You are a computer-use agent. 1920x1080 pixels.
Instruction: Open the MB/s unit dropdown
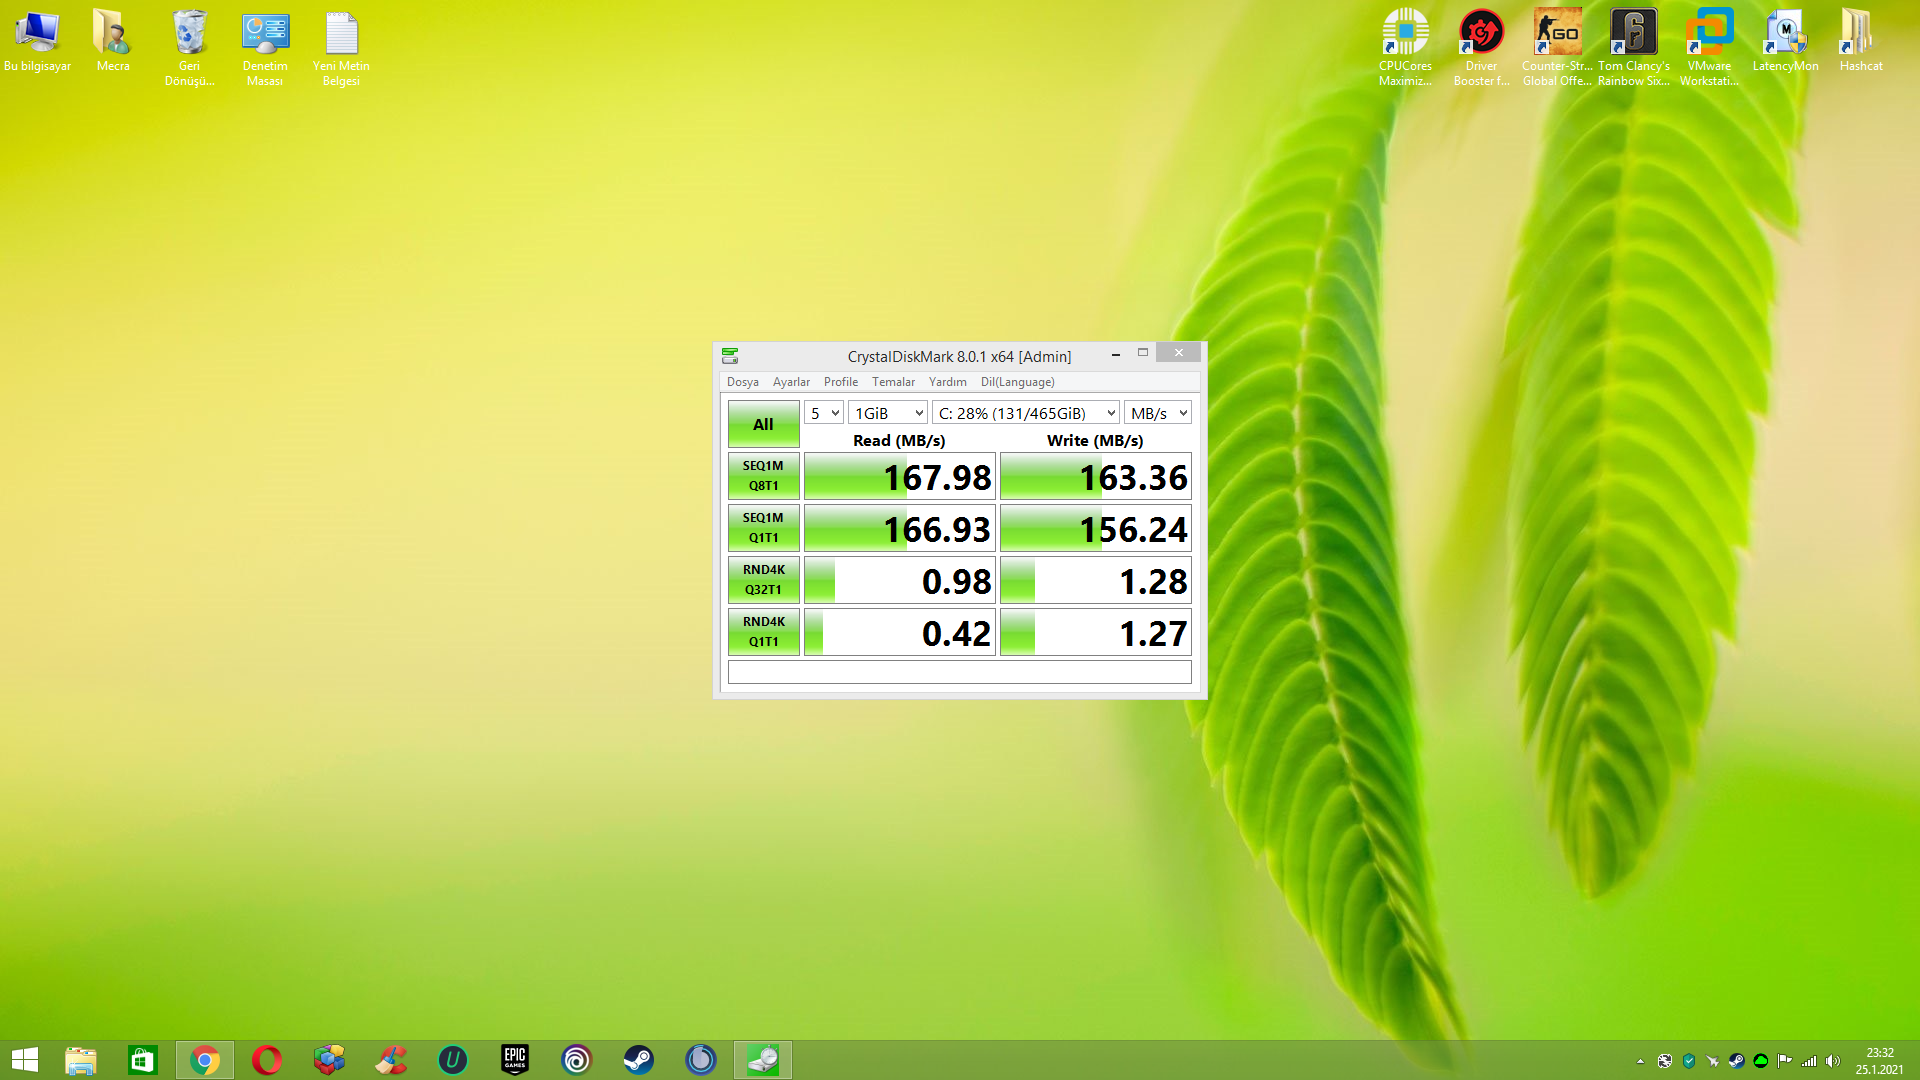point(1158,413)
